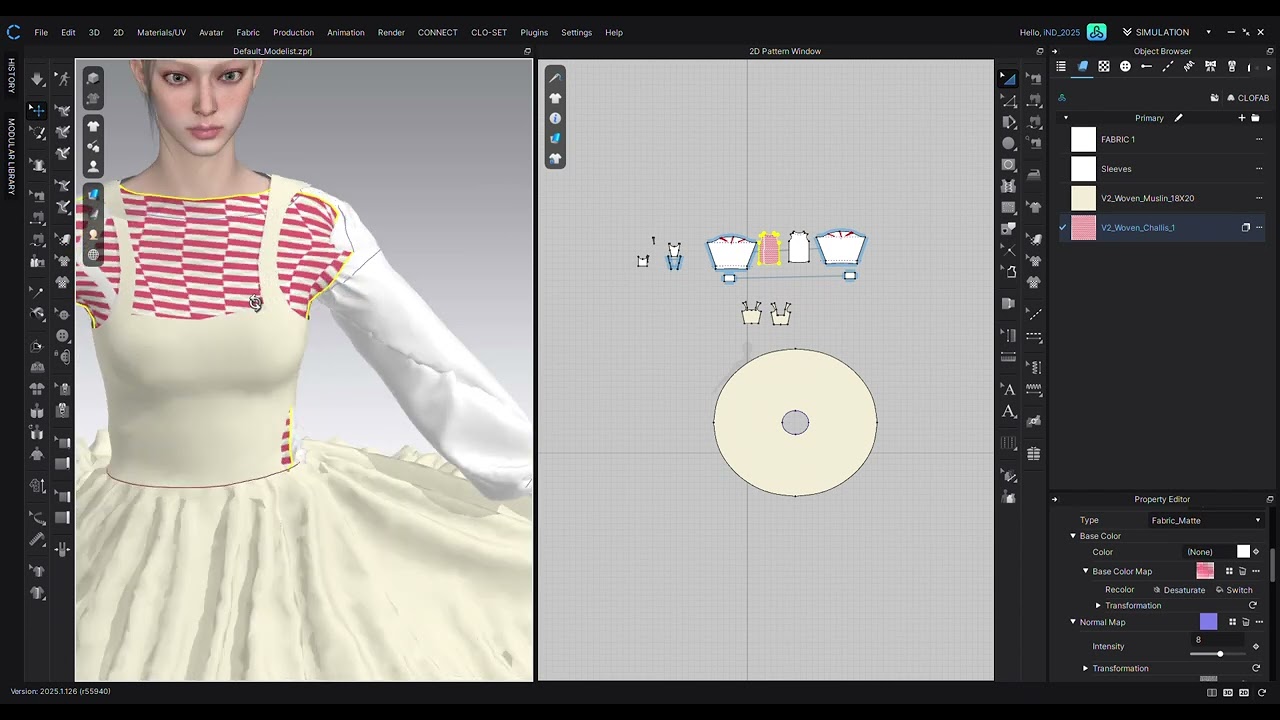Open the Puckering tab in Object Browser
Screen dimensions: 1280x720
coord(1189,67)
